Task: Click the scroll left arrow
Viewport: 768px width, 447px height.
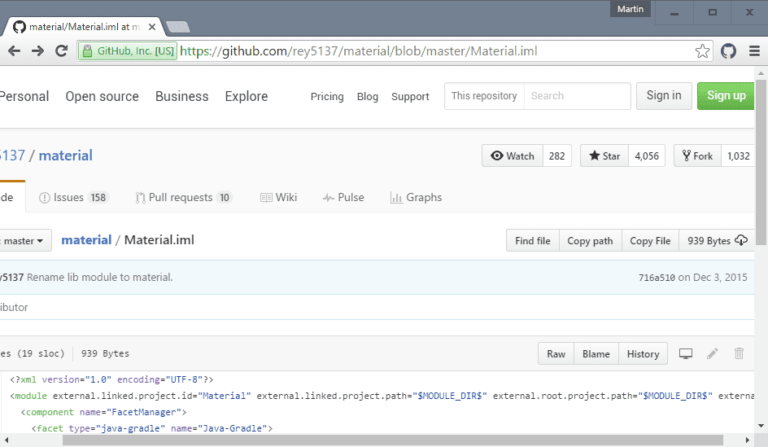Action: coord(6,440)
